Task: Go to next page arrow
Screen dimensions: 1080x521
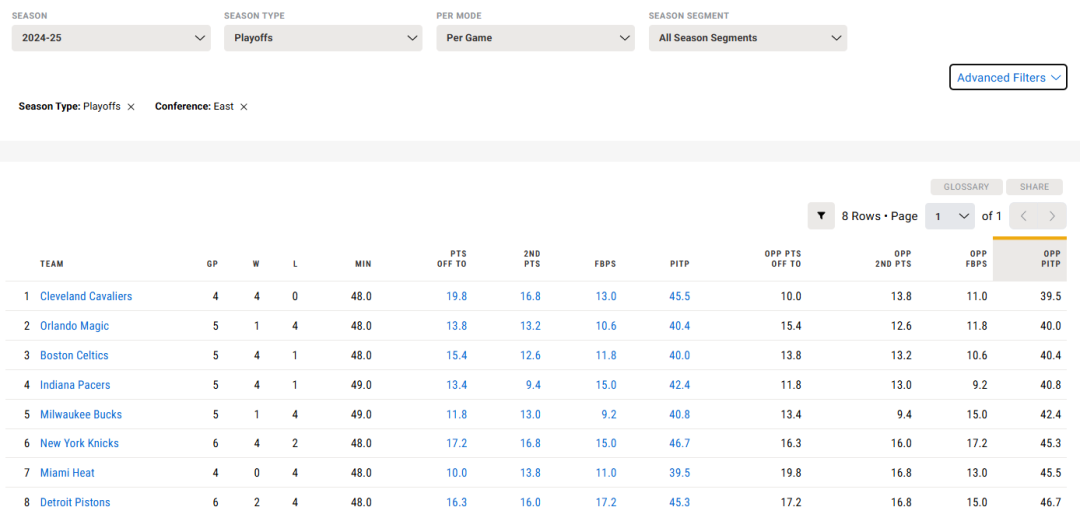Action: pos(1052,216)
